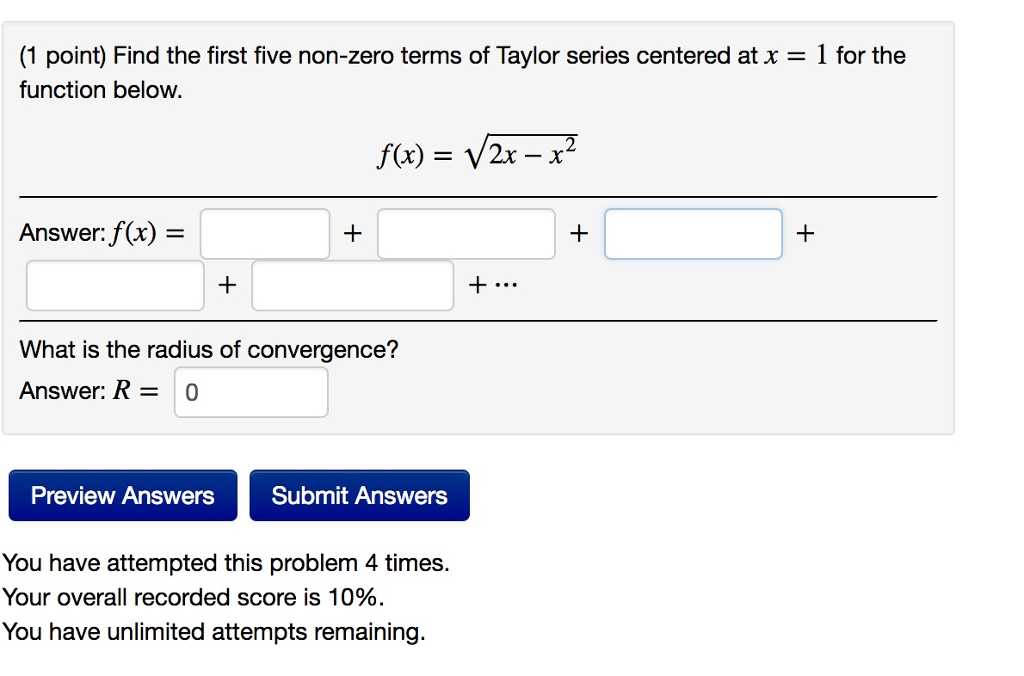Click the problem statement text area
This screenshot has width=1024, height=676.
coord(460,72)
